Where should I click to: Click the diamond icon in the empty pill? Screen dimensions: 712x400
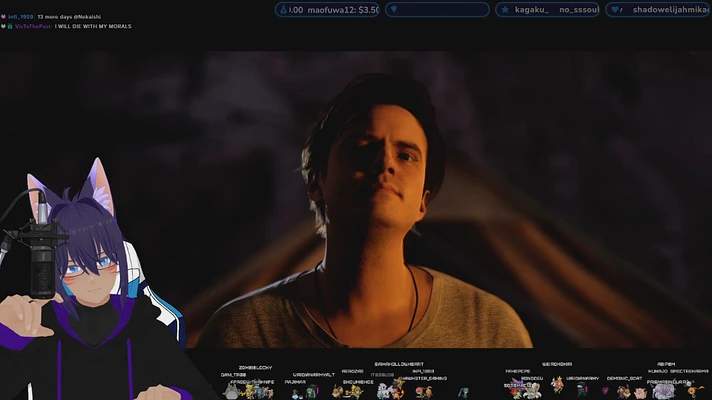pos(394,9)
